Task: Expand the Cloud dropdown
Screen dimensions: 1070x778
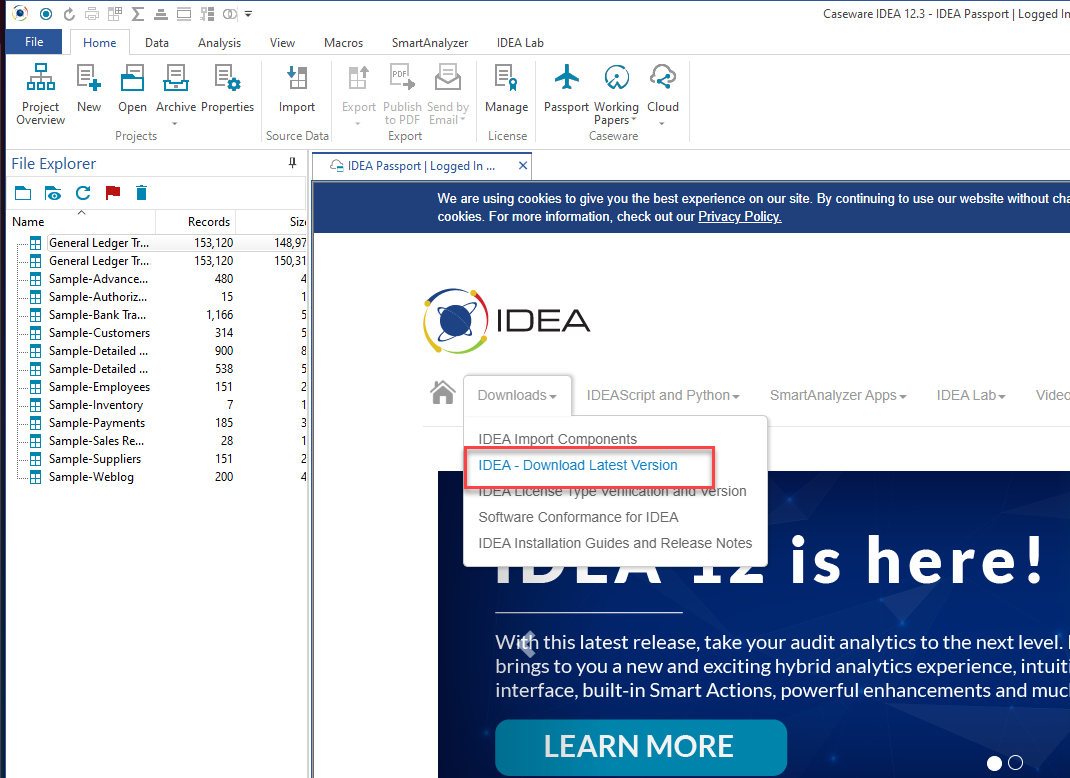Action: (x=662, y=123)
